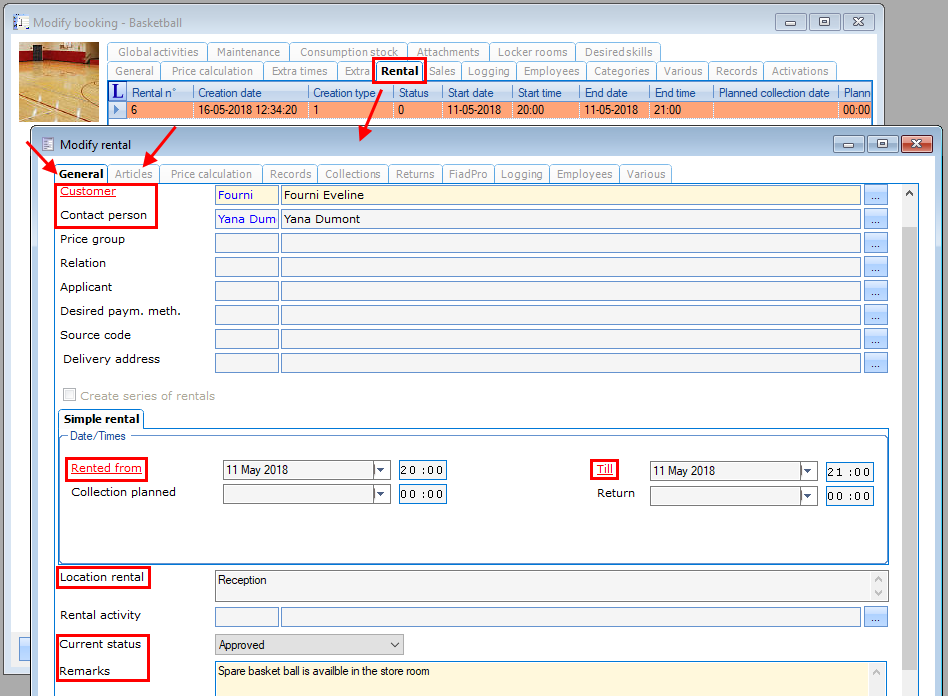This screenshot has height=696, width=948.
Task: Open the Records tab in Modify rental
Action: tap(290, 174)
